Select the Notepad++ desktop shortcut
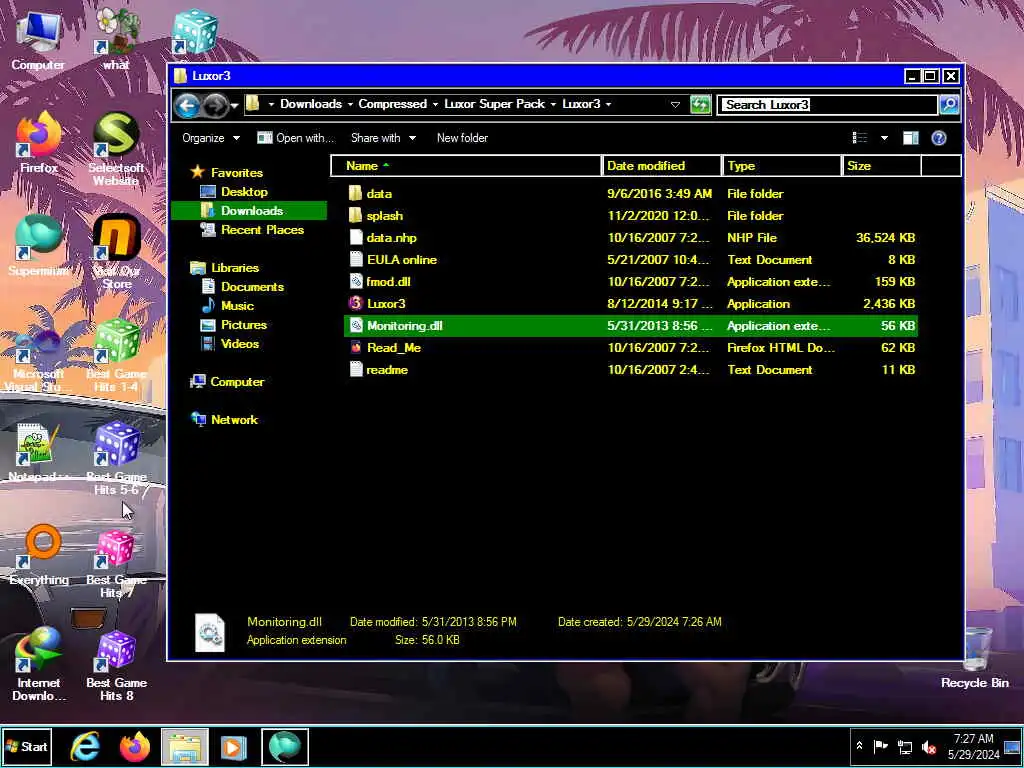The image size is (1024, 768). (39, 453)
